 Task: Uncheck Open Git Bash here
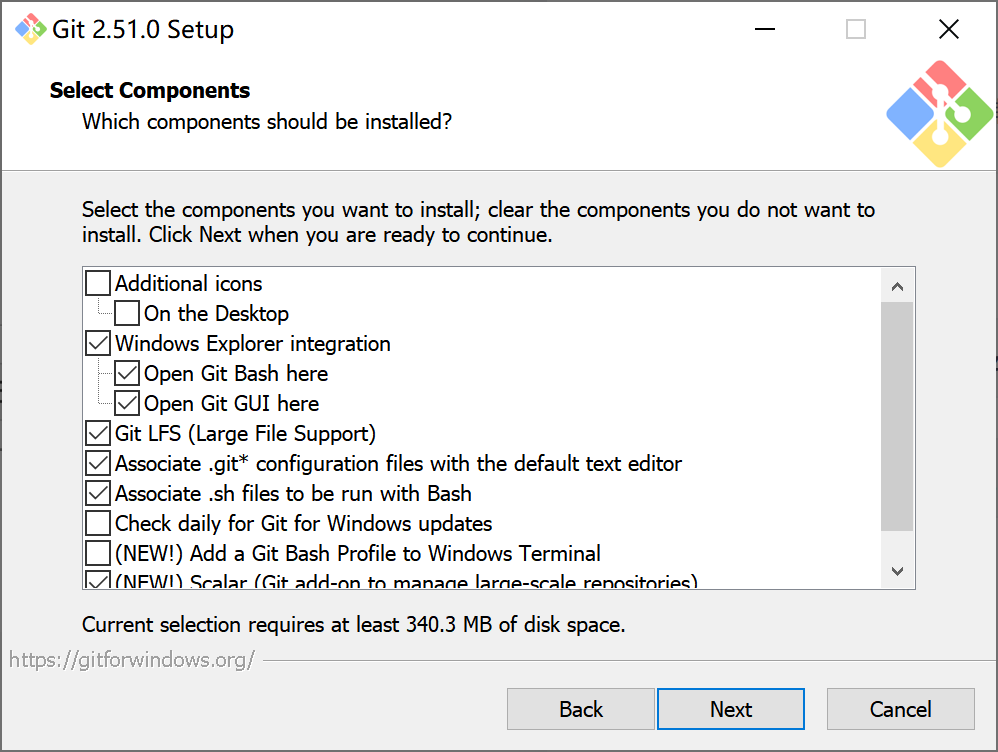tap(127, 373)
